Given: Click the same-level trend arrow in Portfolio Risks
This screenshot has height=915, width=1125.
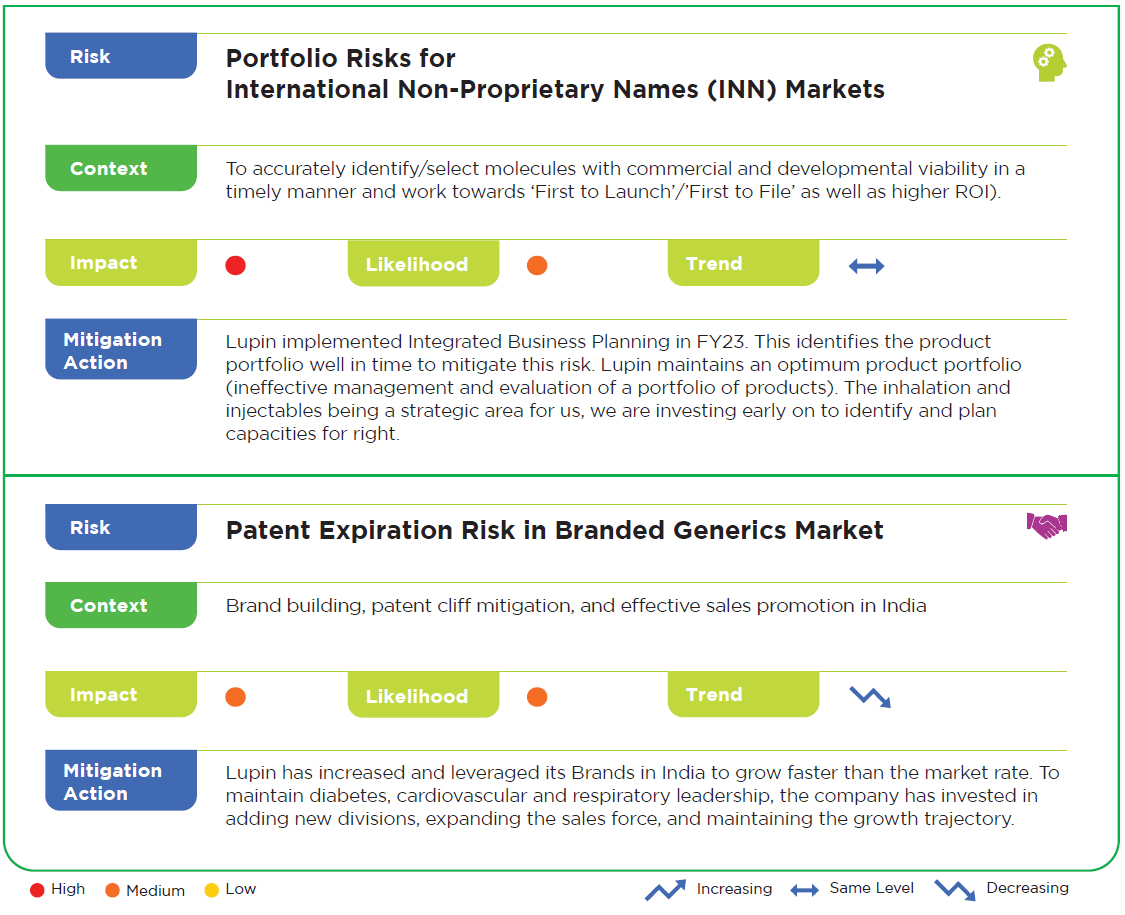Looking at the screenshot, I should (x=866, y=266).
